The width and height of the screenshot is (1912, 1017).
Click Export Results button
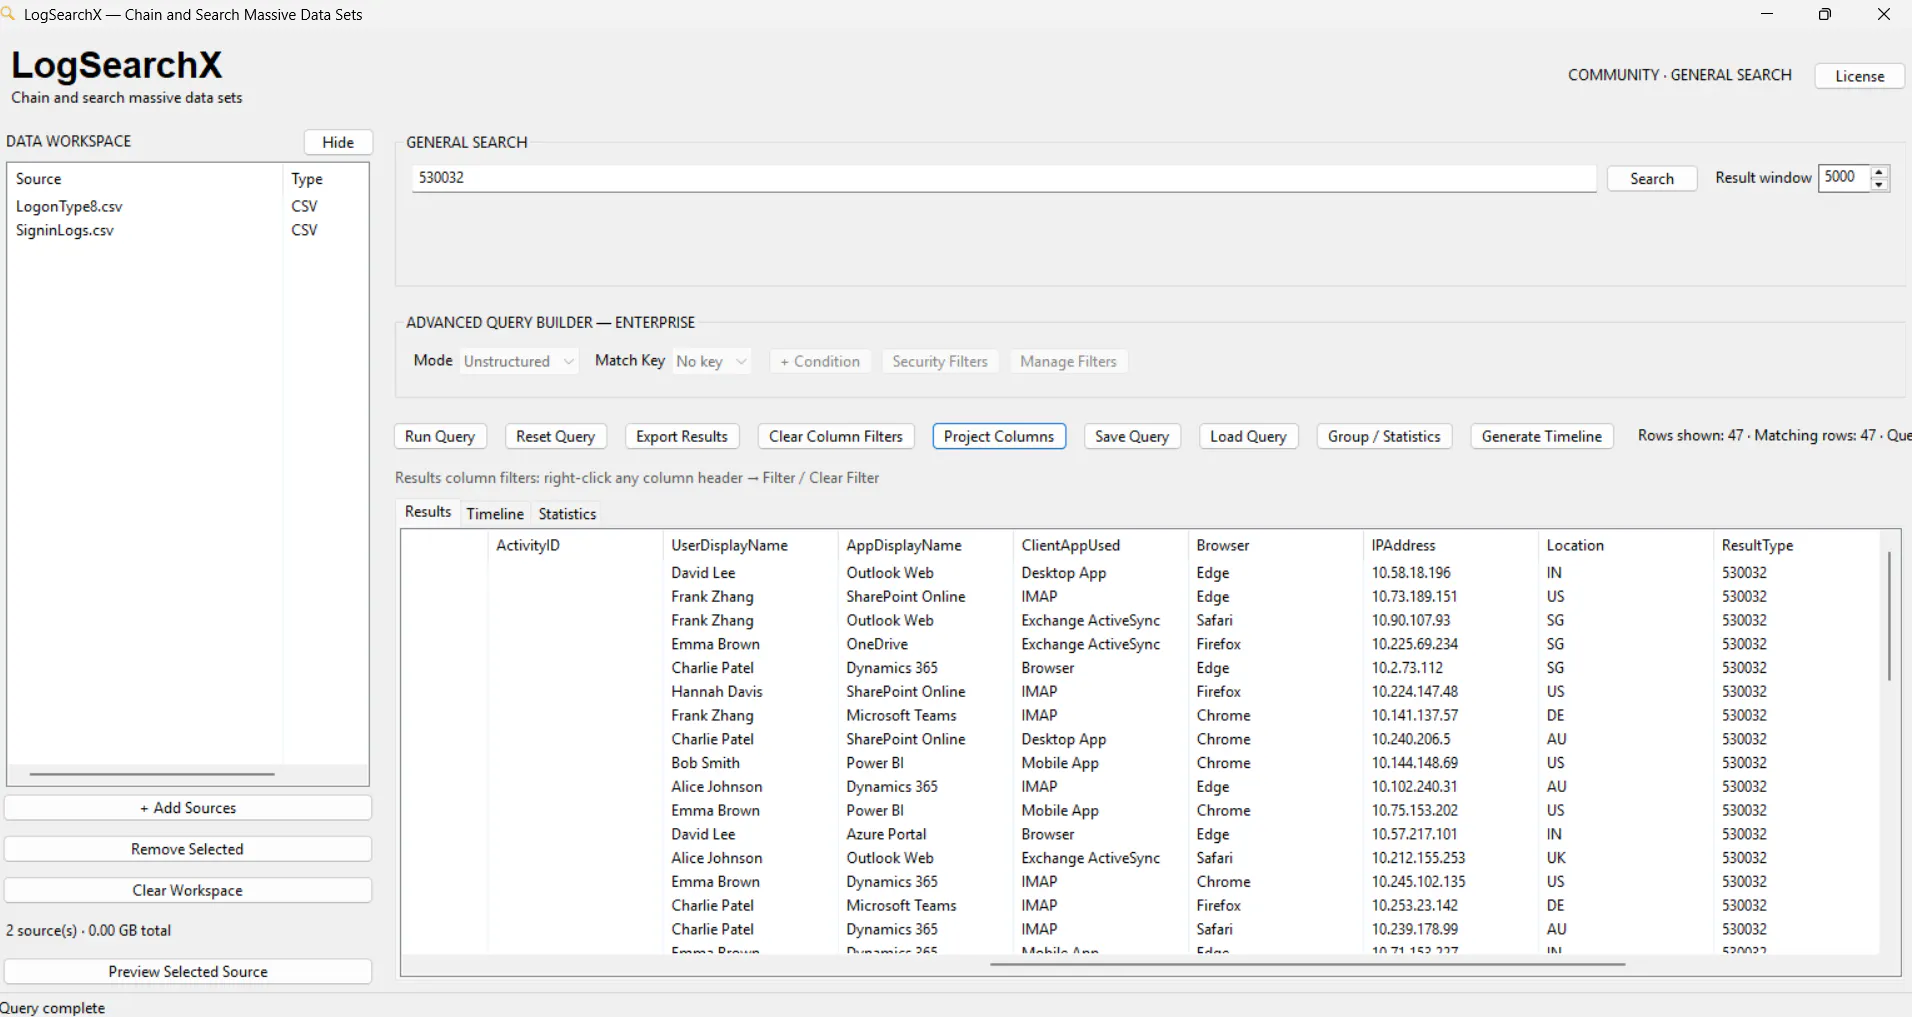682,436
